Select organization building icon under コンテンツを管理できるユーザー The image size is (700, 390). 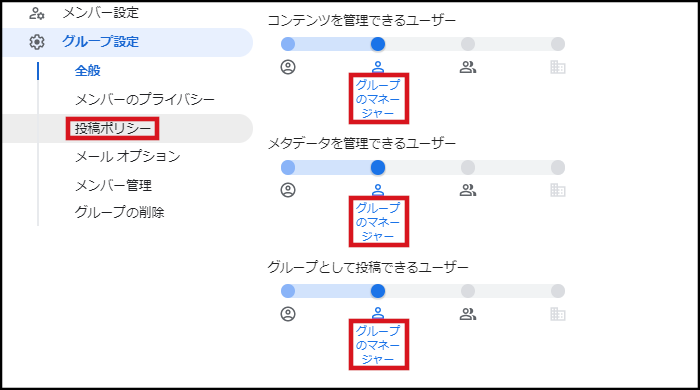558,67
